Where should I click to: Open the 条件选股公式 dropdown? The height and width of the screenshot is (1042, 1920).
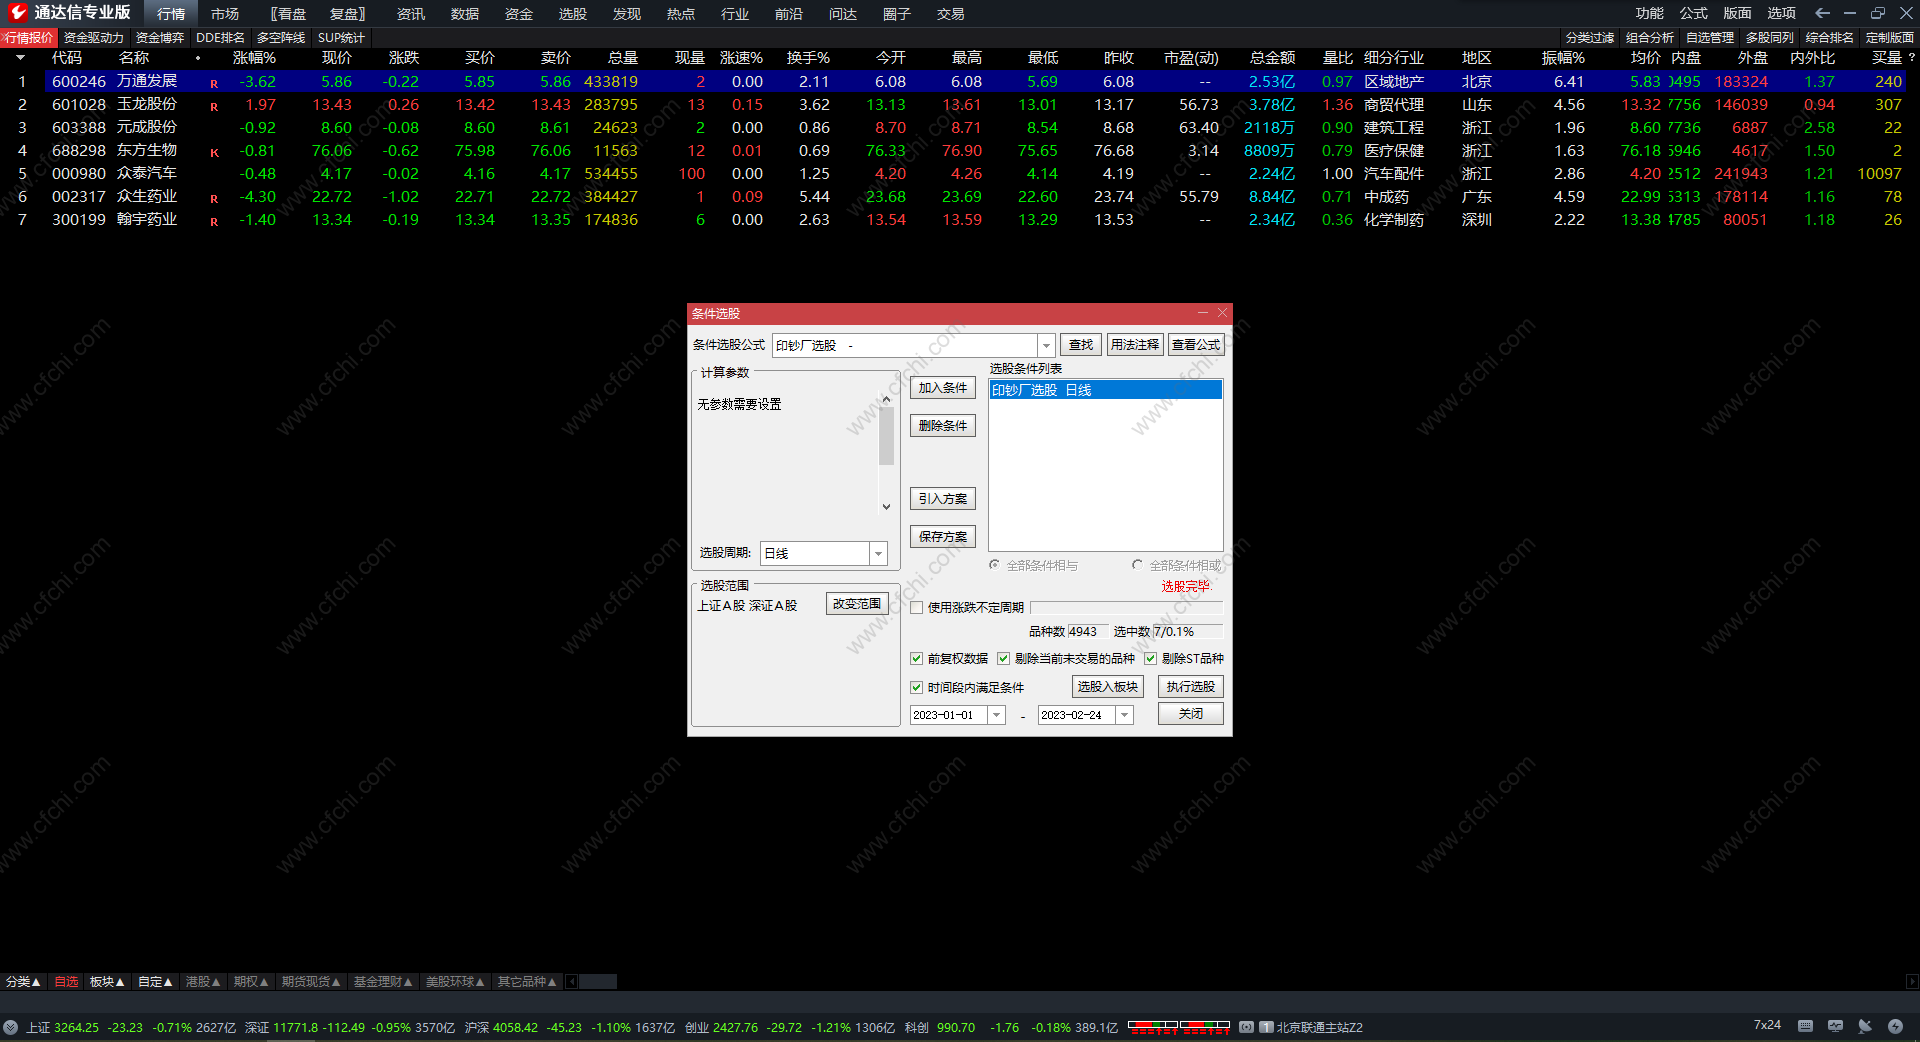tap(1046, 345)
